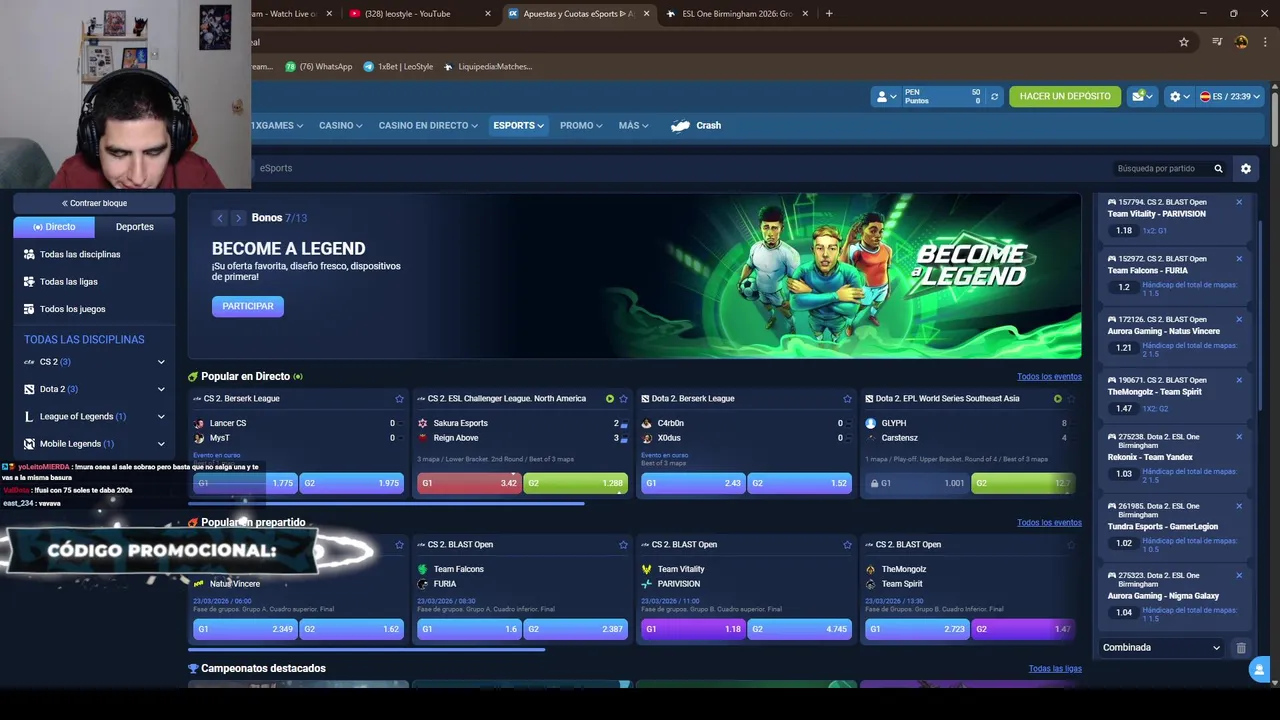Viewport: 1280px width, 720px height.
Task: Remove Rekonix - Team Yandex from slip
Action: pyautogui.click(x=1239, y=437)
